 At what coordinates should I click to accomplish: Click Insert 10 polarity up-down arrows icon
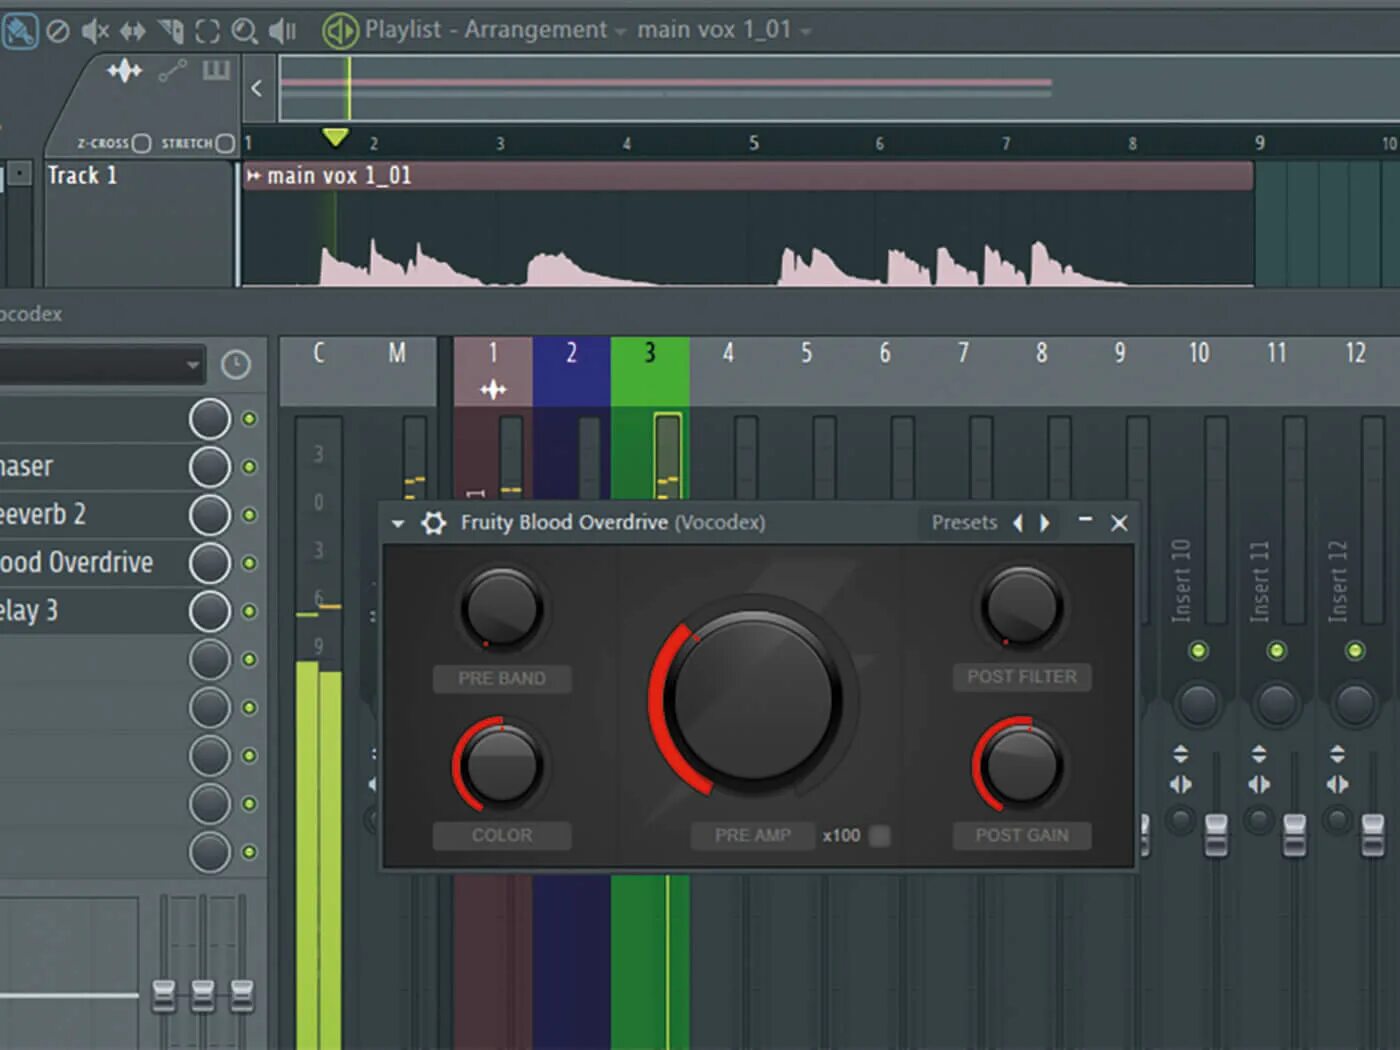[x=1181, y=753]
